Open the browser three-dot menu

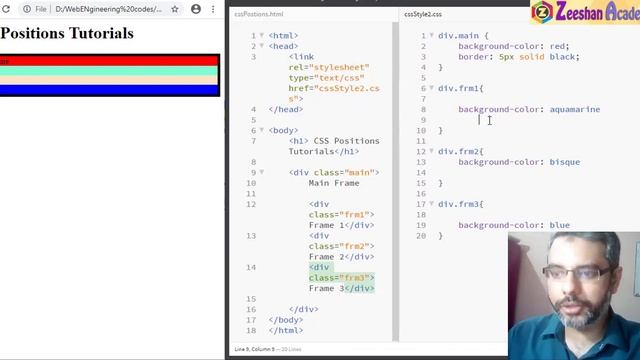coord(213,9)
